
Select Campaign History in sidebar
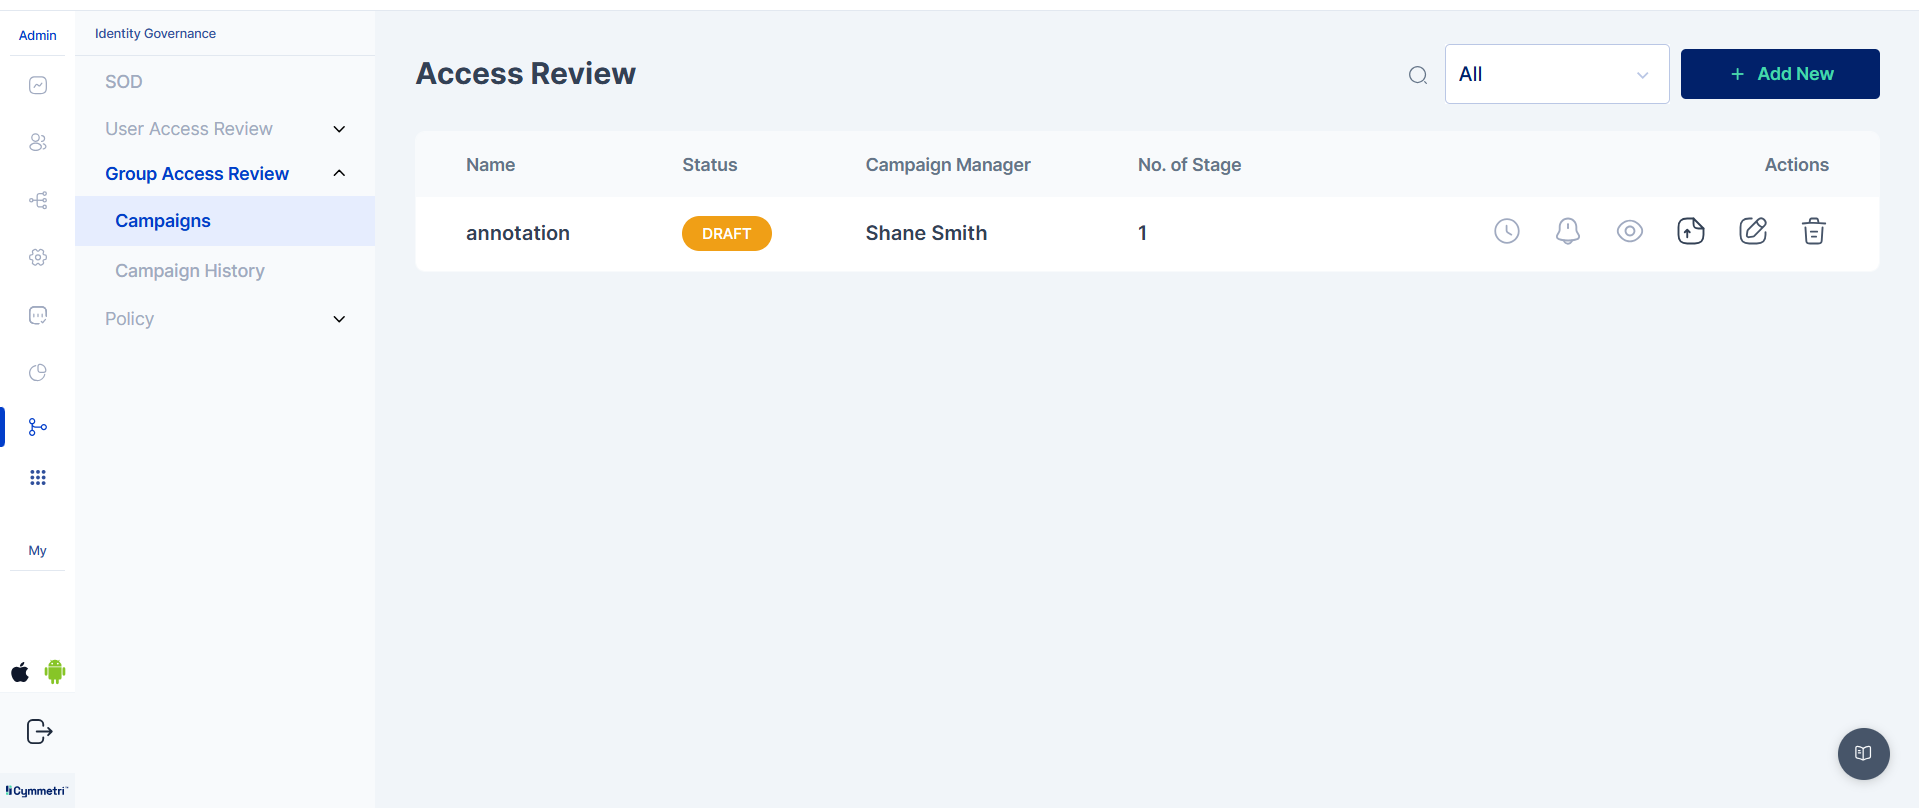point(190,271)
